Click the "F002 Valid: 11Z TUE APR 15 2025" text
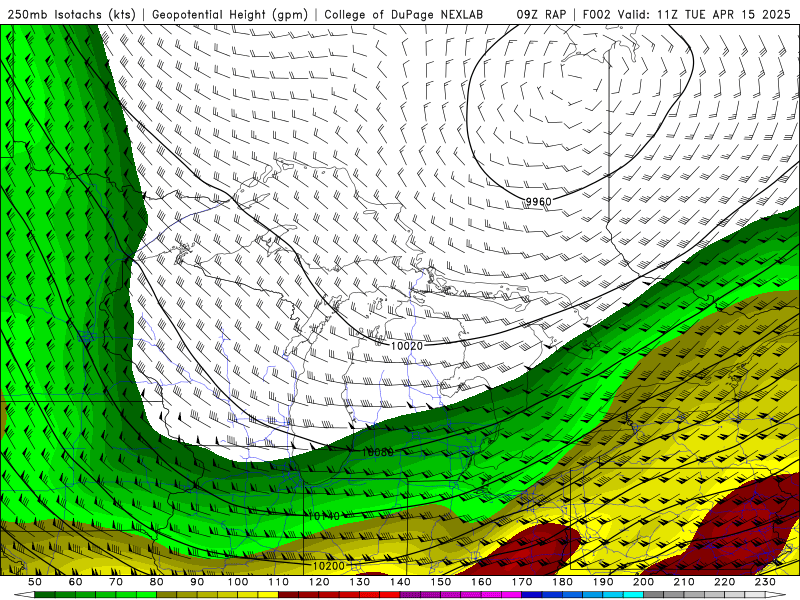Screen dimensions: 800x600 (686, 14)
